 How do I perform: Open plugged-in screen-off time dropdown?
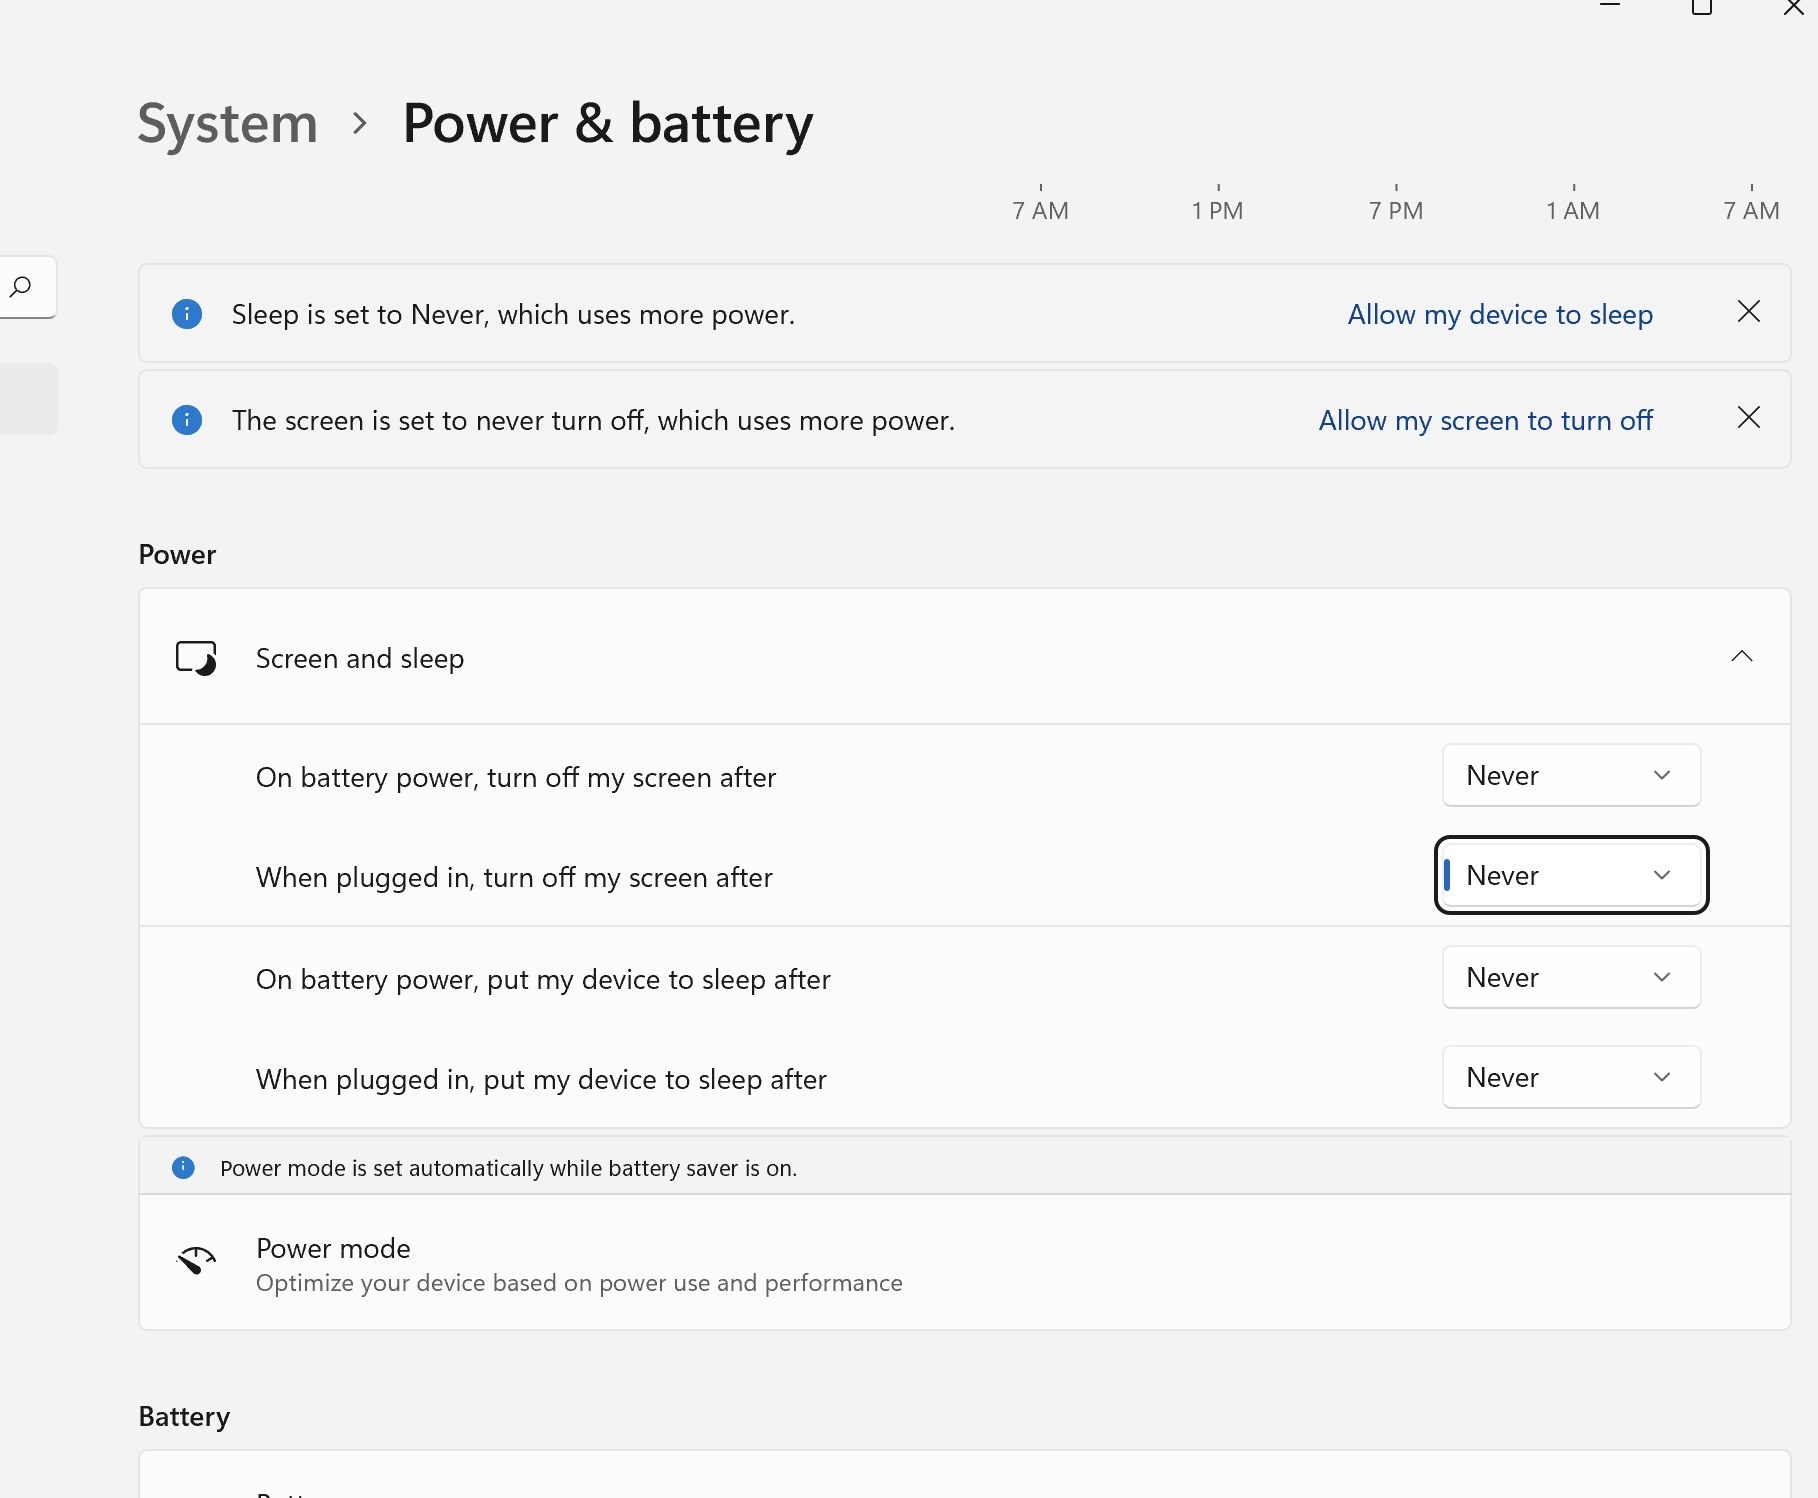point(1570,876)
